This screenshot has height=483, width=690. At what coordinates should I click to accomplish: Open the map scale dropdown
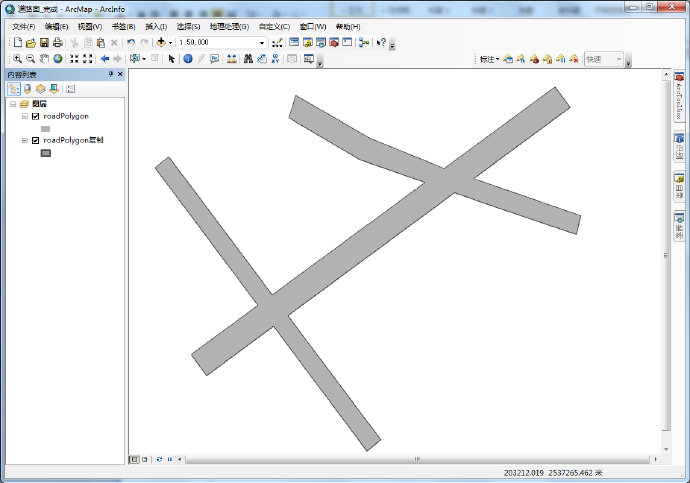262,43
